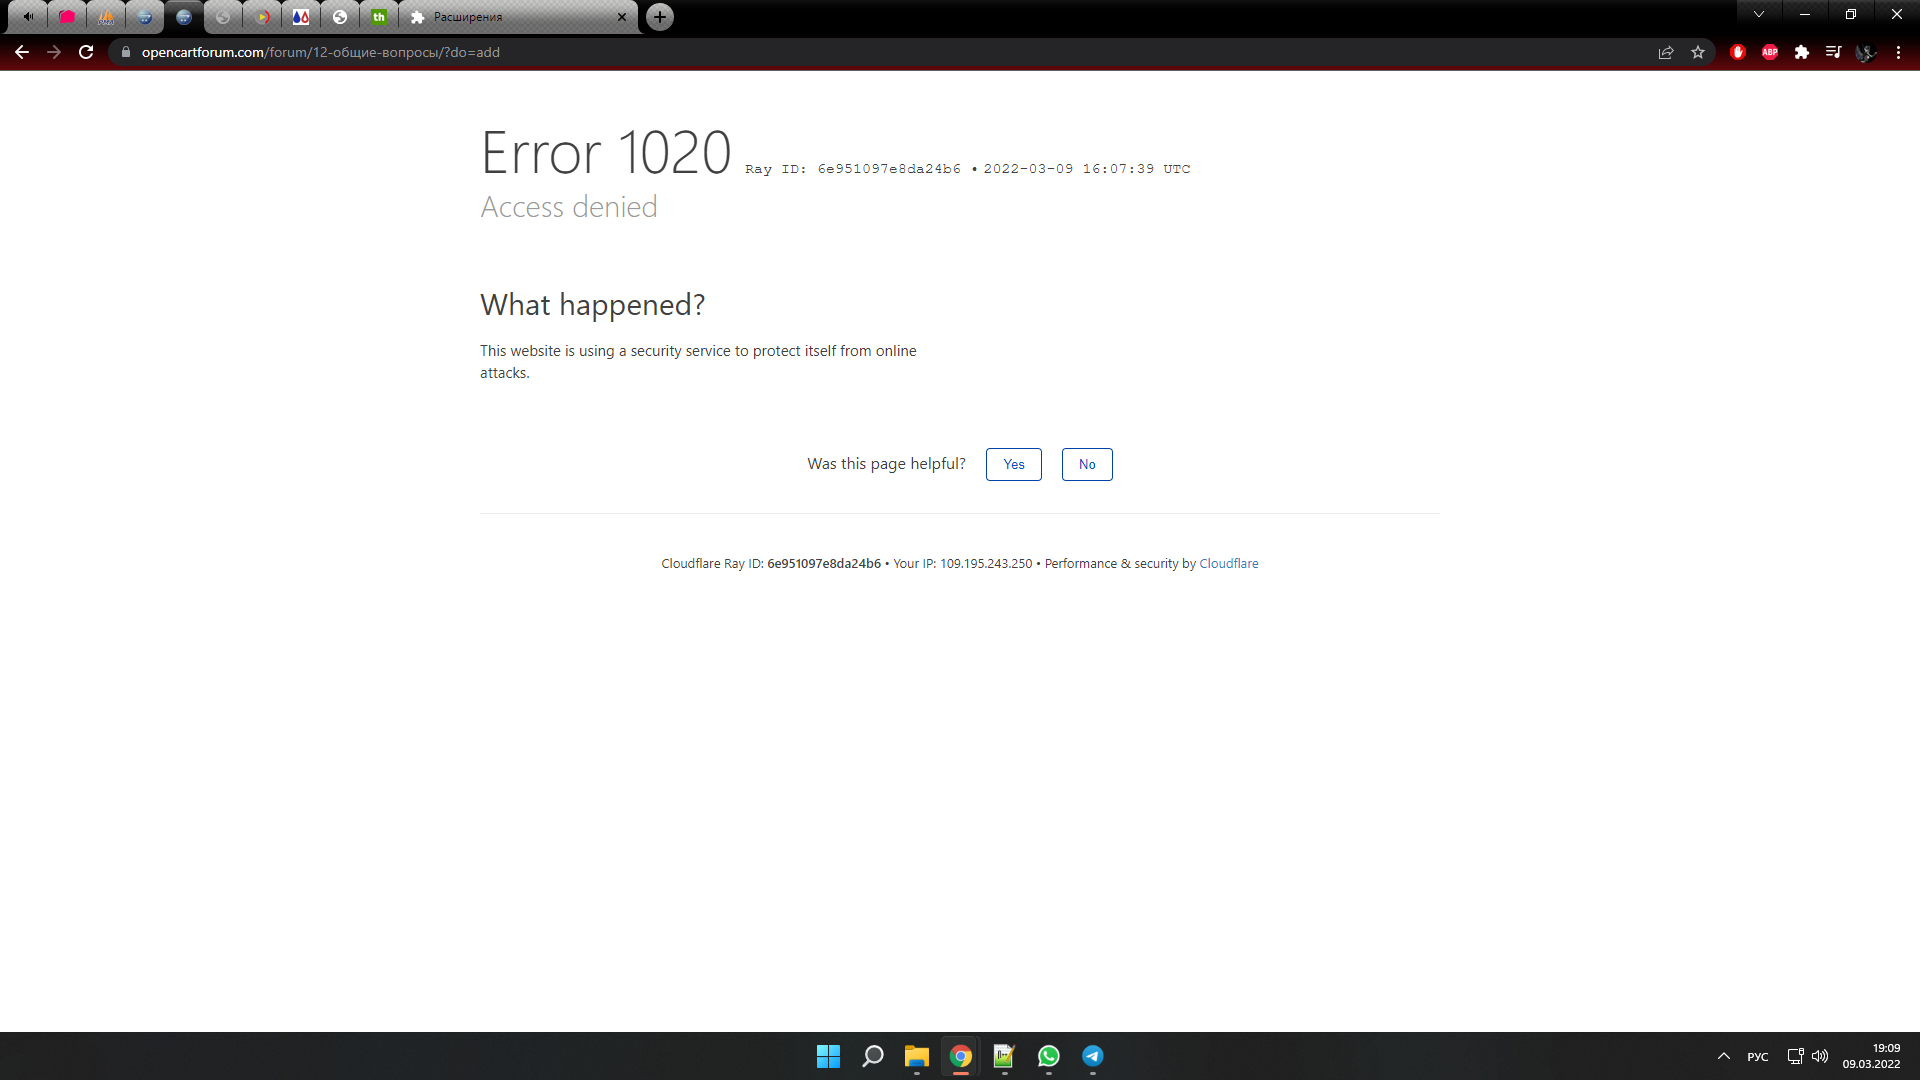Open the Cloudflare link
1920x1080 pixels.
(1228, 564)
